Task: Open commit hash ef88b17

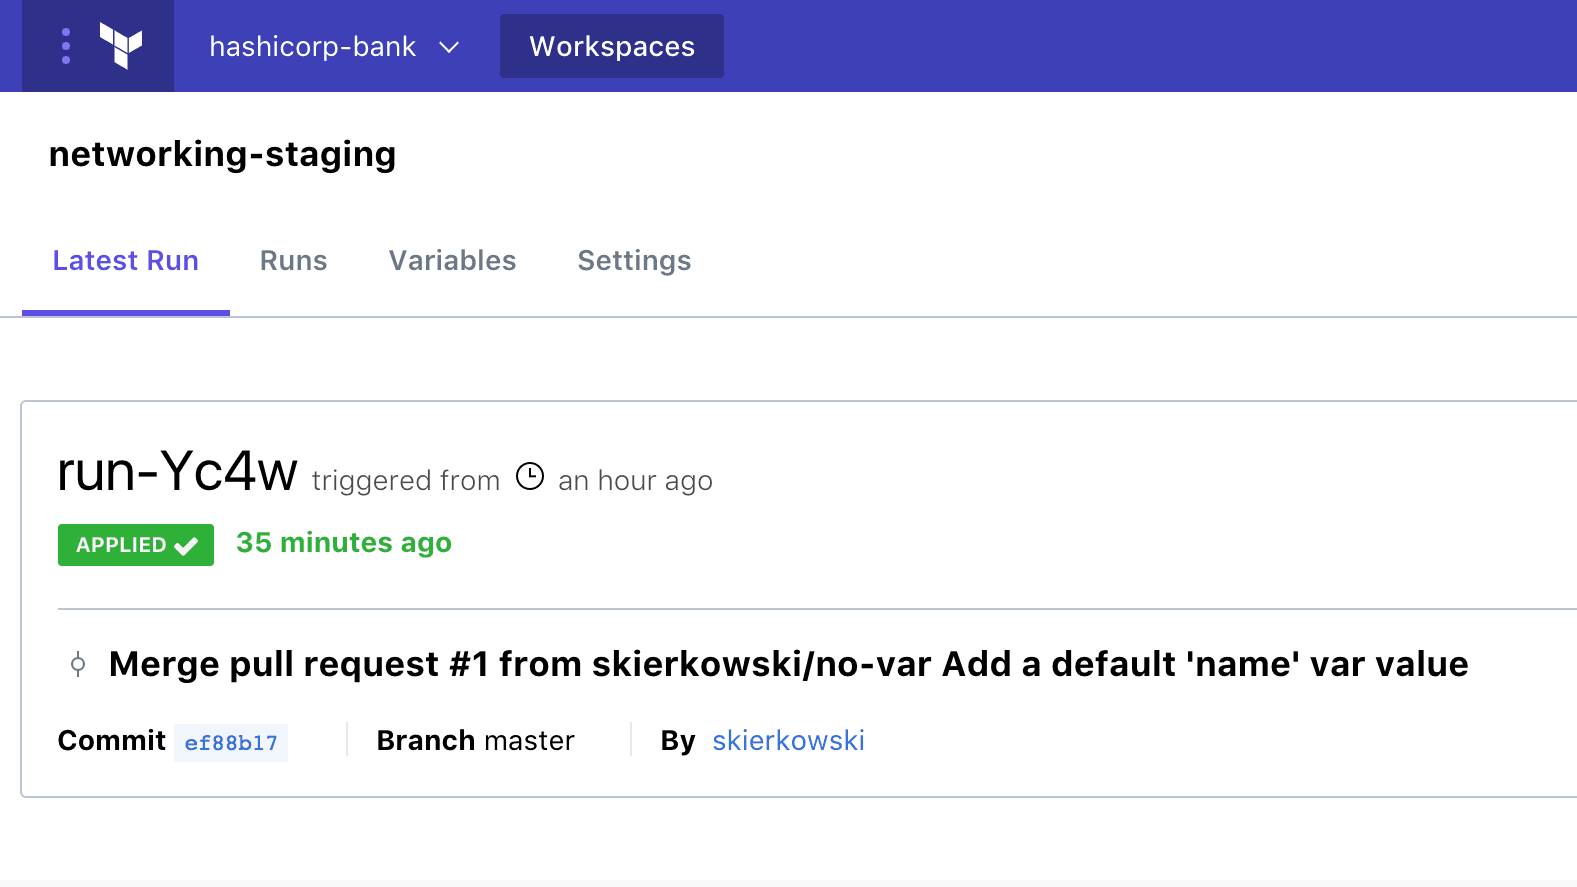Action: click(x=231, y=743)
